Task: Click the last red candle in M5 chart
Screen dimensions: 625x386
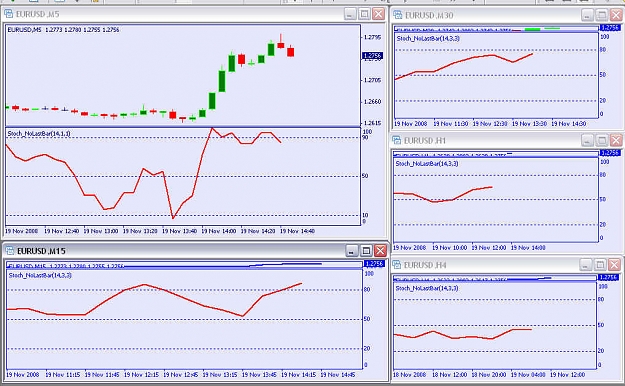Action: [x=291, y=51]
